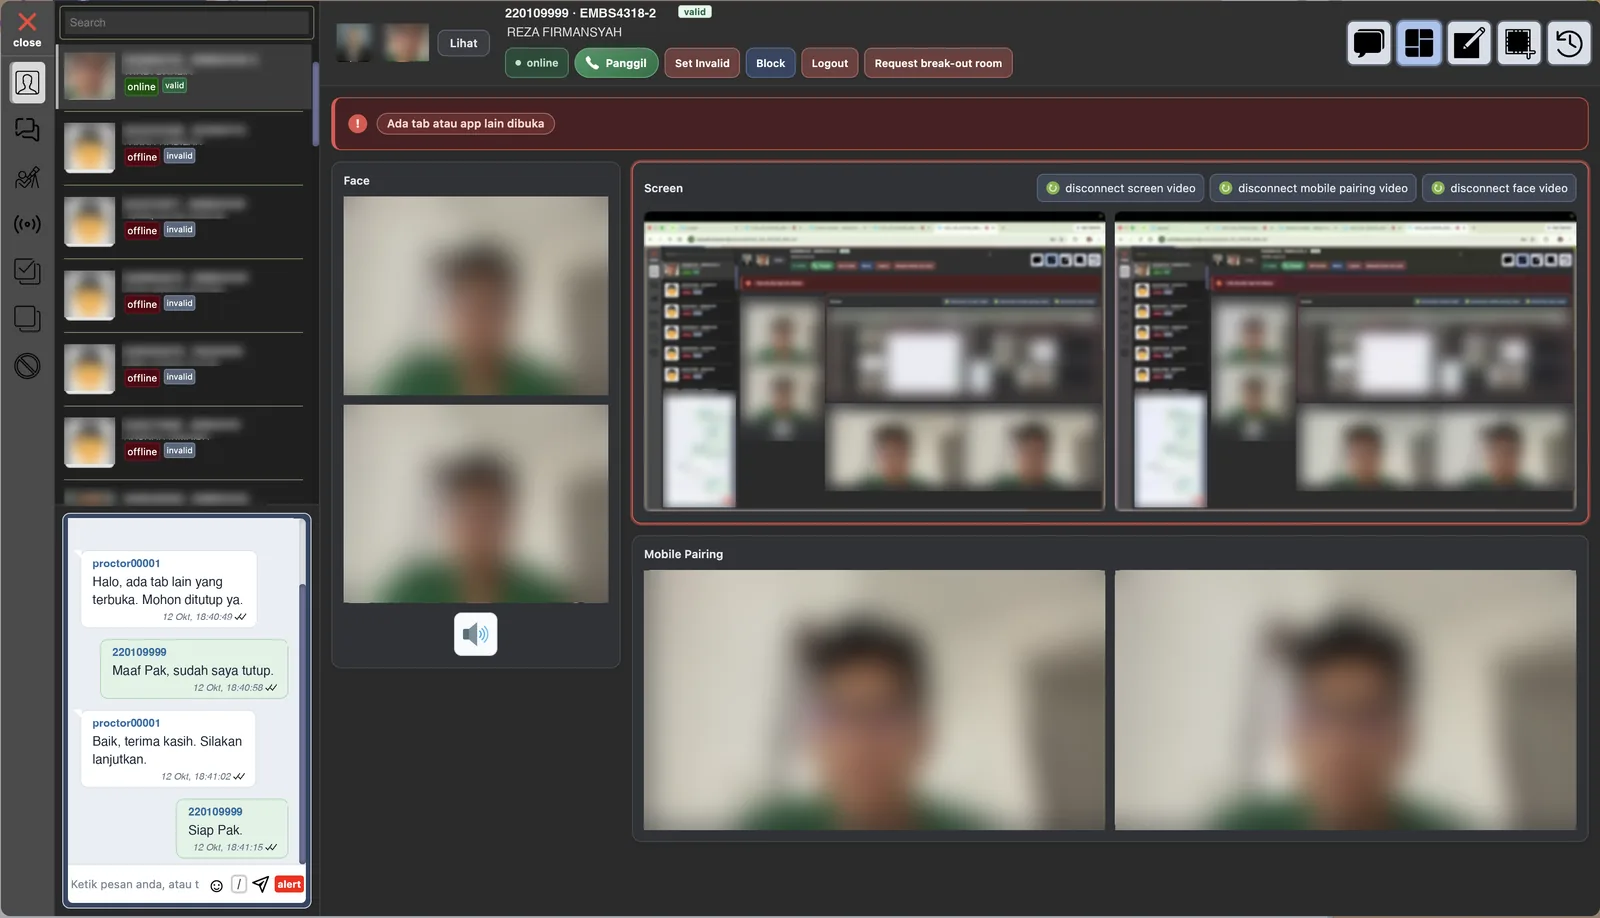
Task: Open the left Mobile Pairing image
Action: click(874, 700)
